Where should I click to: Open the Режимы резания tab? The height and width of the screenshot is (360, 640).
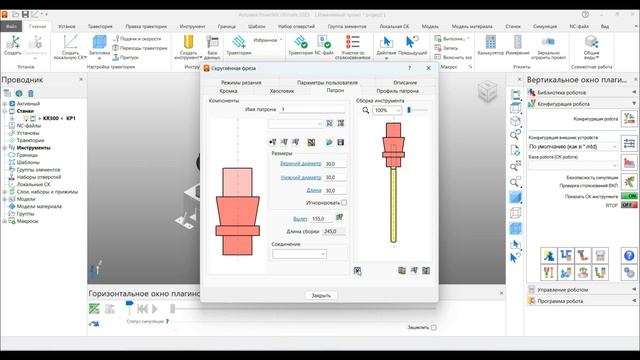241,82
